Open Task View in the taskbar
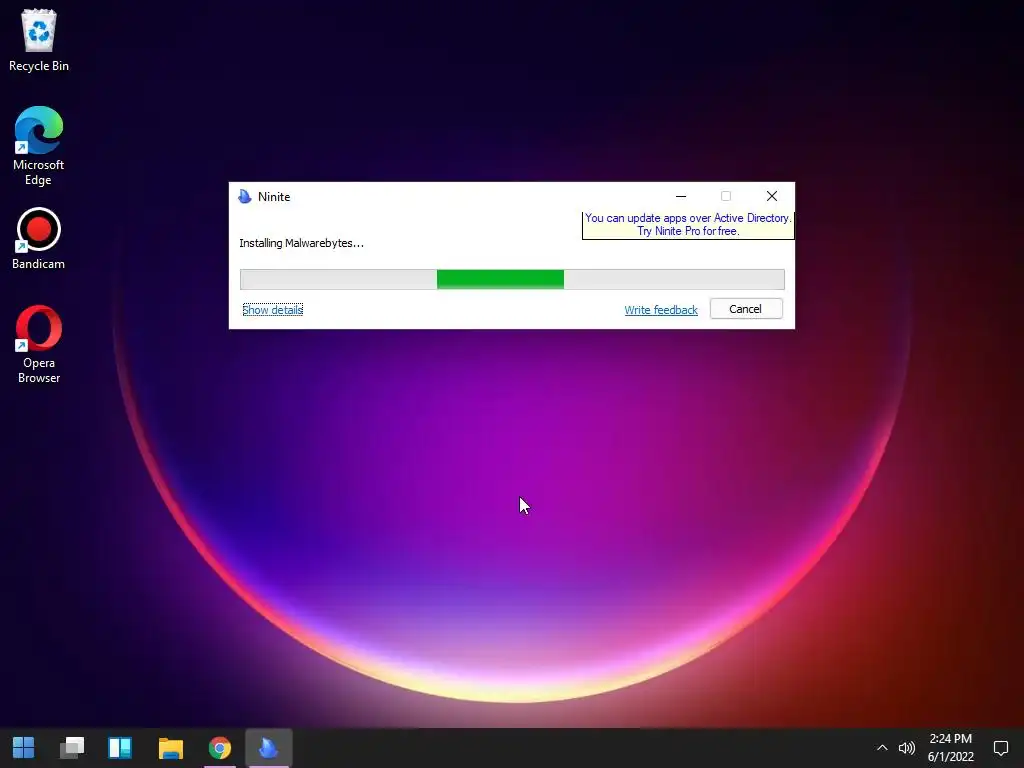Image resolution: width=1024 pixels, height=768 pixels. (72, 748)
